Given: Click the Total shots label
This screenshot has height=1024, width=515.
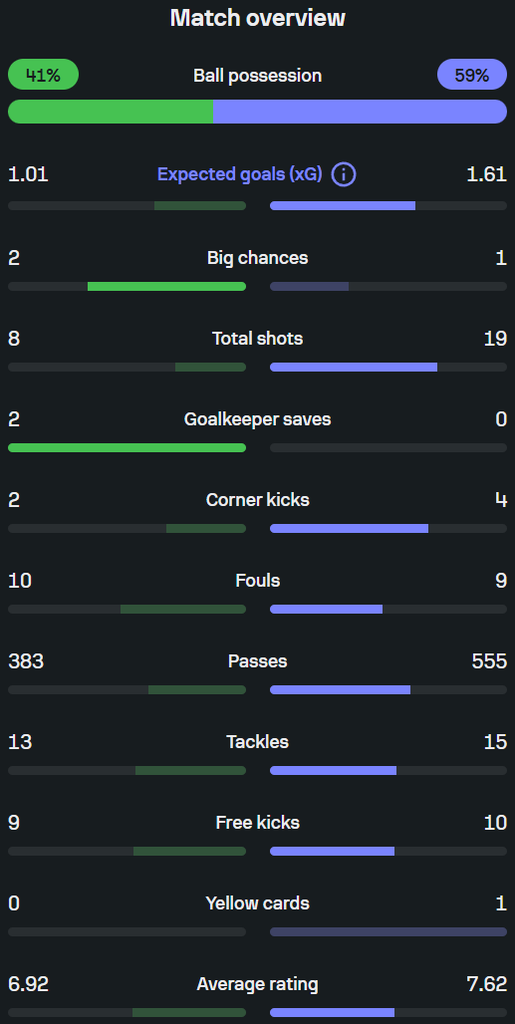Looking at the screenshot, I should point(258,338).
